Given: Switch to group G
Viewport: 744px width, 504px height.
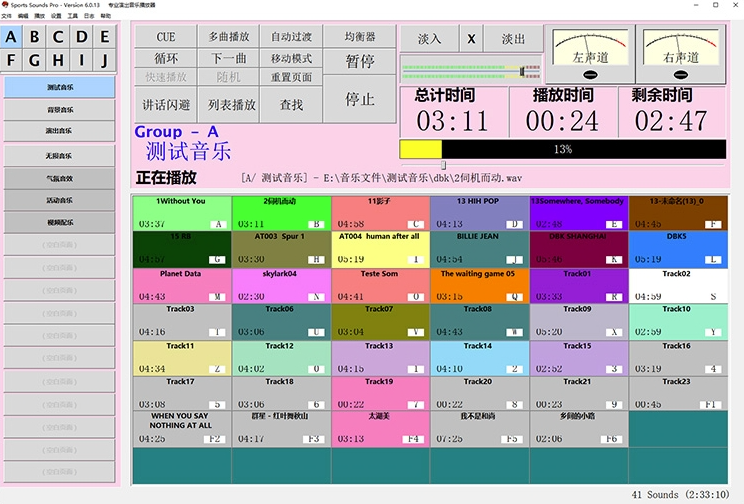Looking at the screenshot, I should click(34, 60).
